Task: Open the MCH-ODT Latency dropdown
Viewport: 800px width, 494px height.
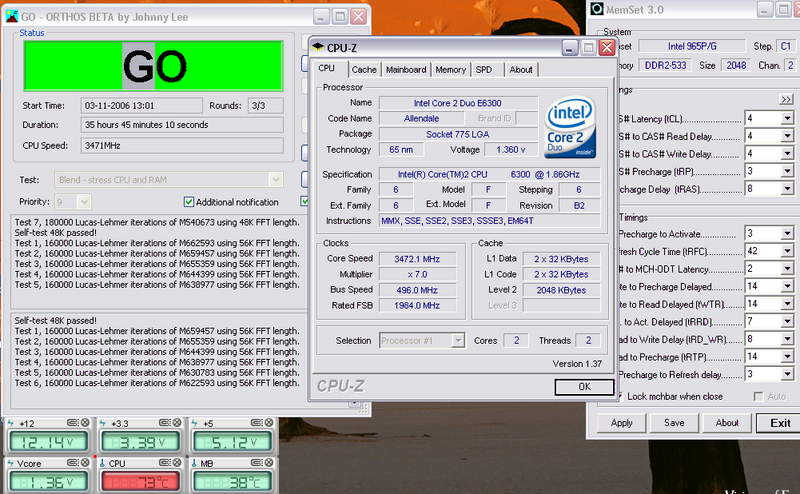Action: (787, 269)
